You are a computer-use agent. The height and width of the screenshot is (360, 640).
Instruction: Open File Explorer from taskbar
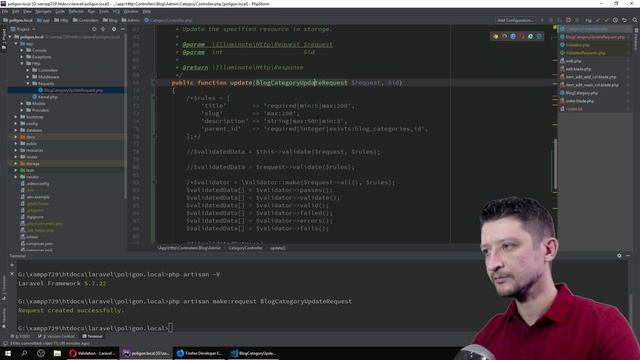(x=57, y=353)
